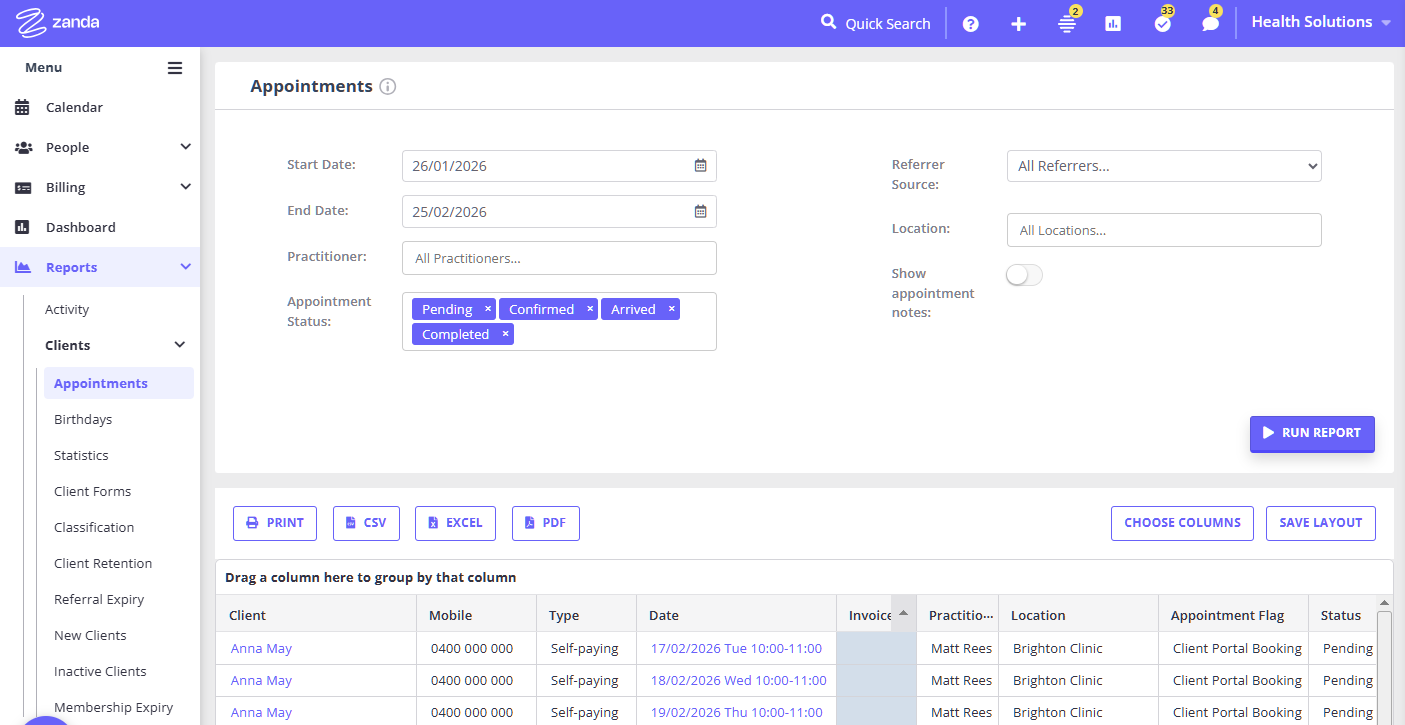Export report using Excel button
The height and width of the screenshot is (725, 1405).
tap(455, 523)
